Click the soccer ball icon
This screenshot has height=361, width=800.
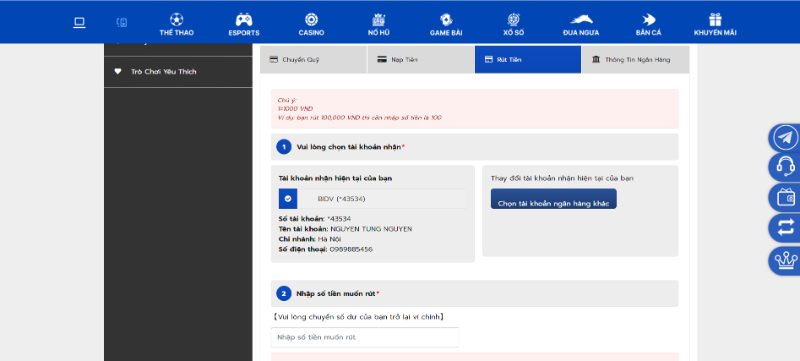pos(176,19)
